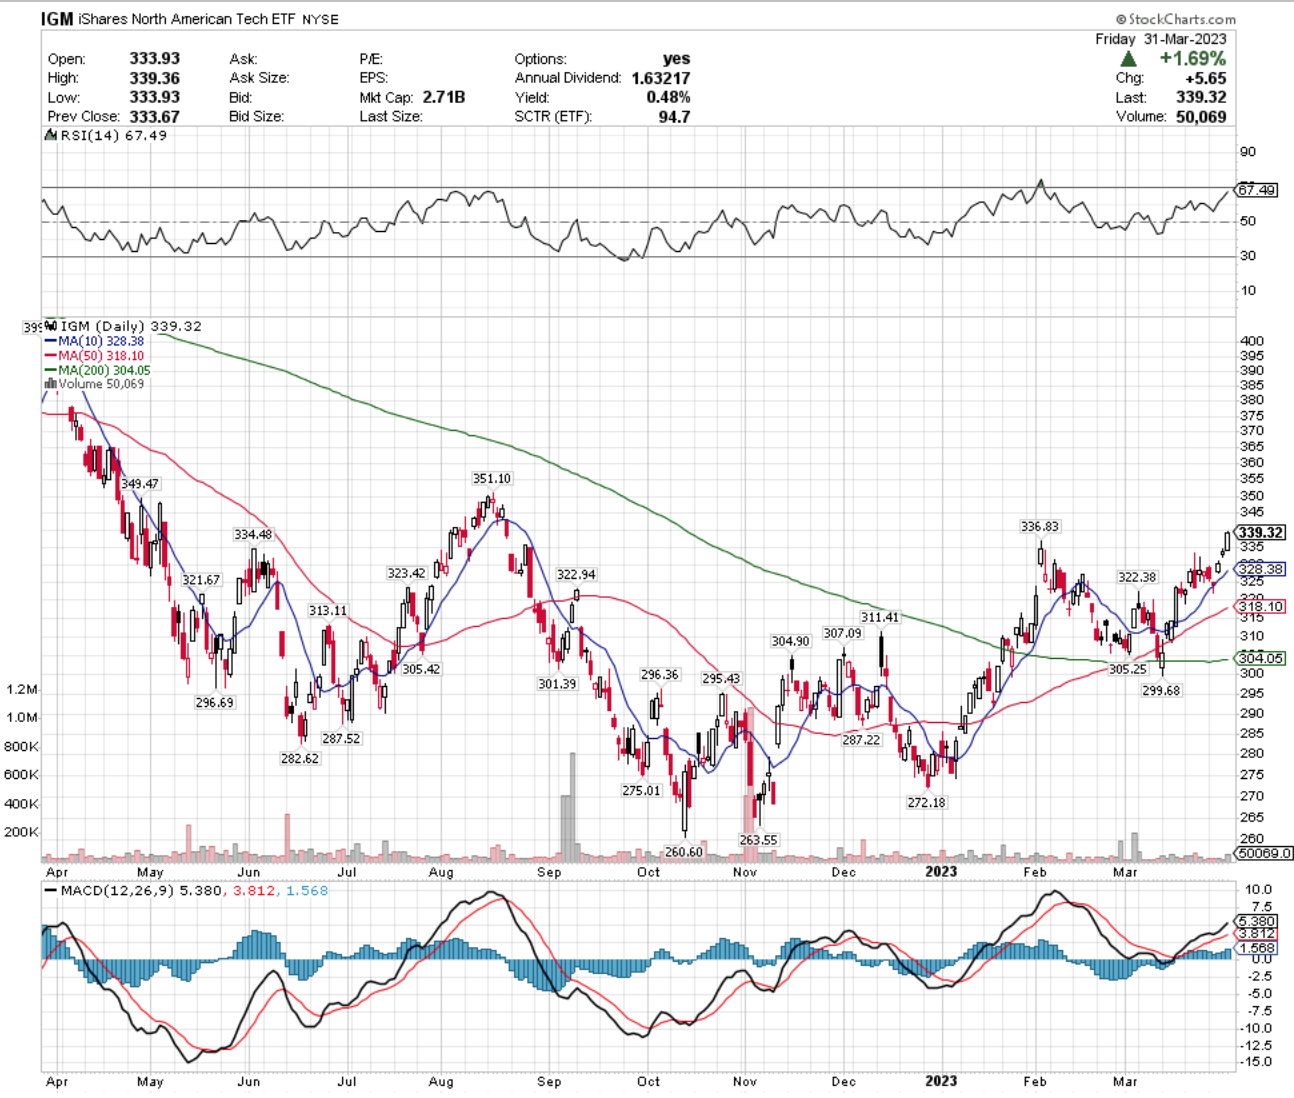Viewport: 1294px width, 1098px height.
Task: Click the 322.94 price label
Action: (576, 575)
